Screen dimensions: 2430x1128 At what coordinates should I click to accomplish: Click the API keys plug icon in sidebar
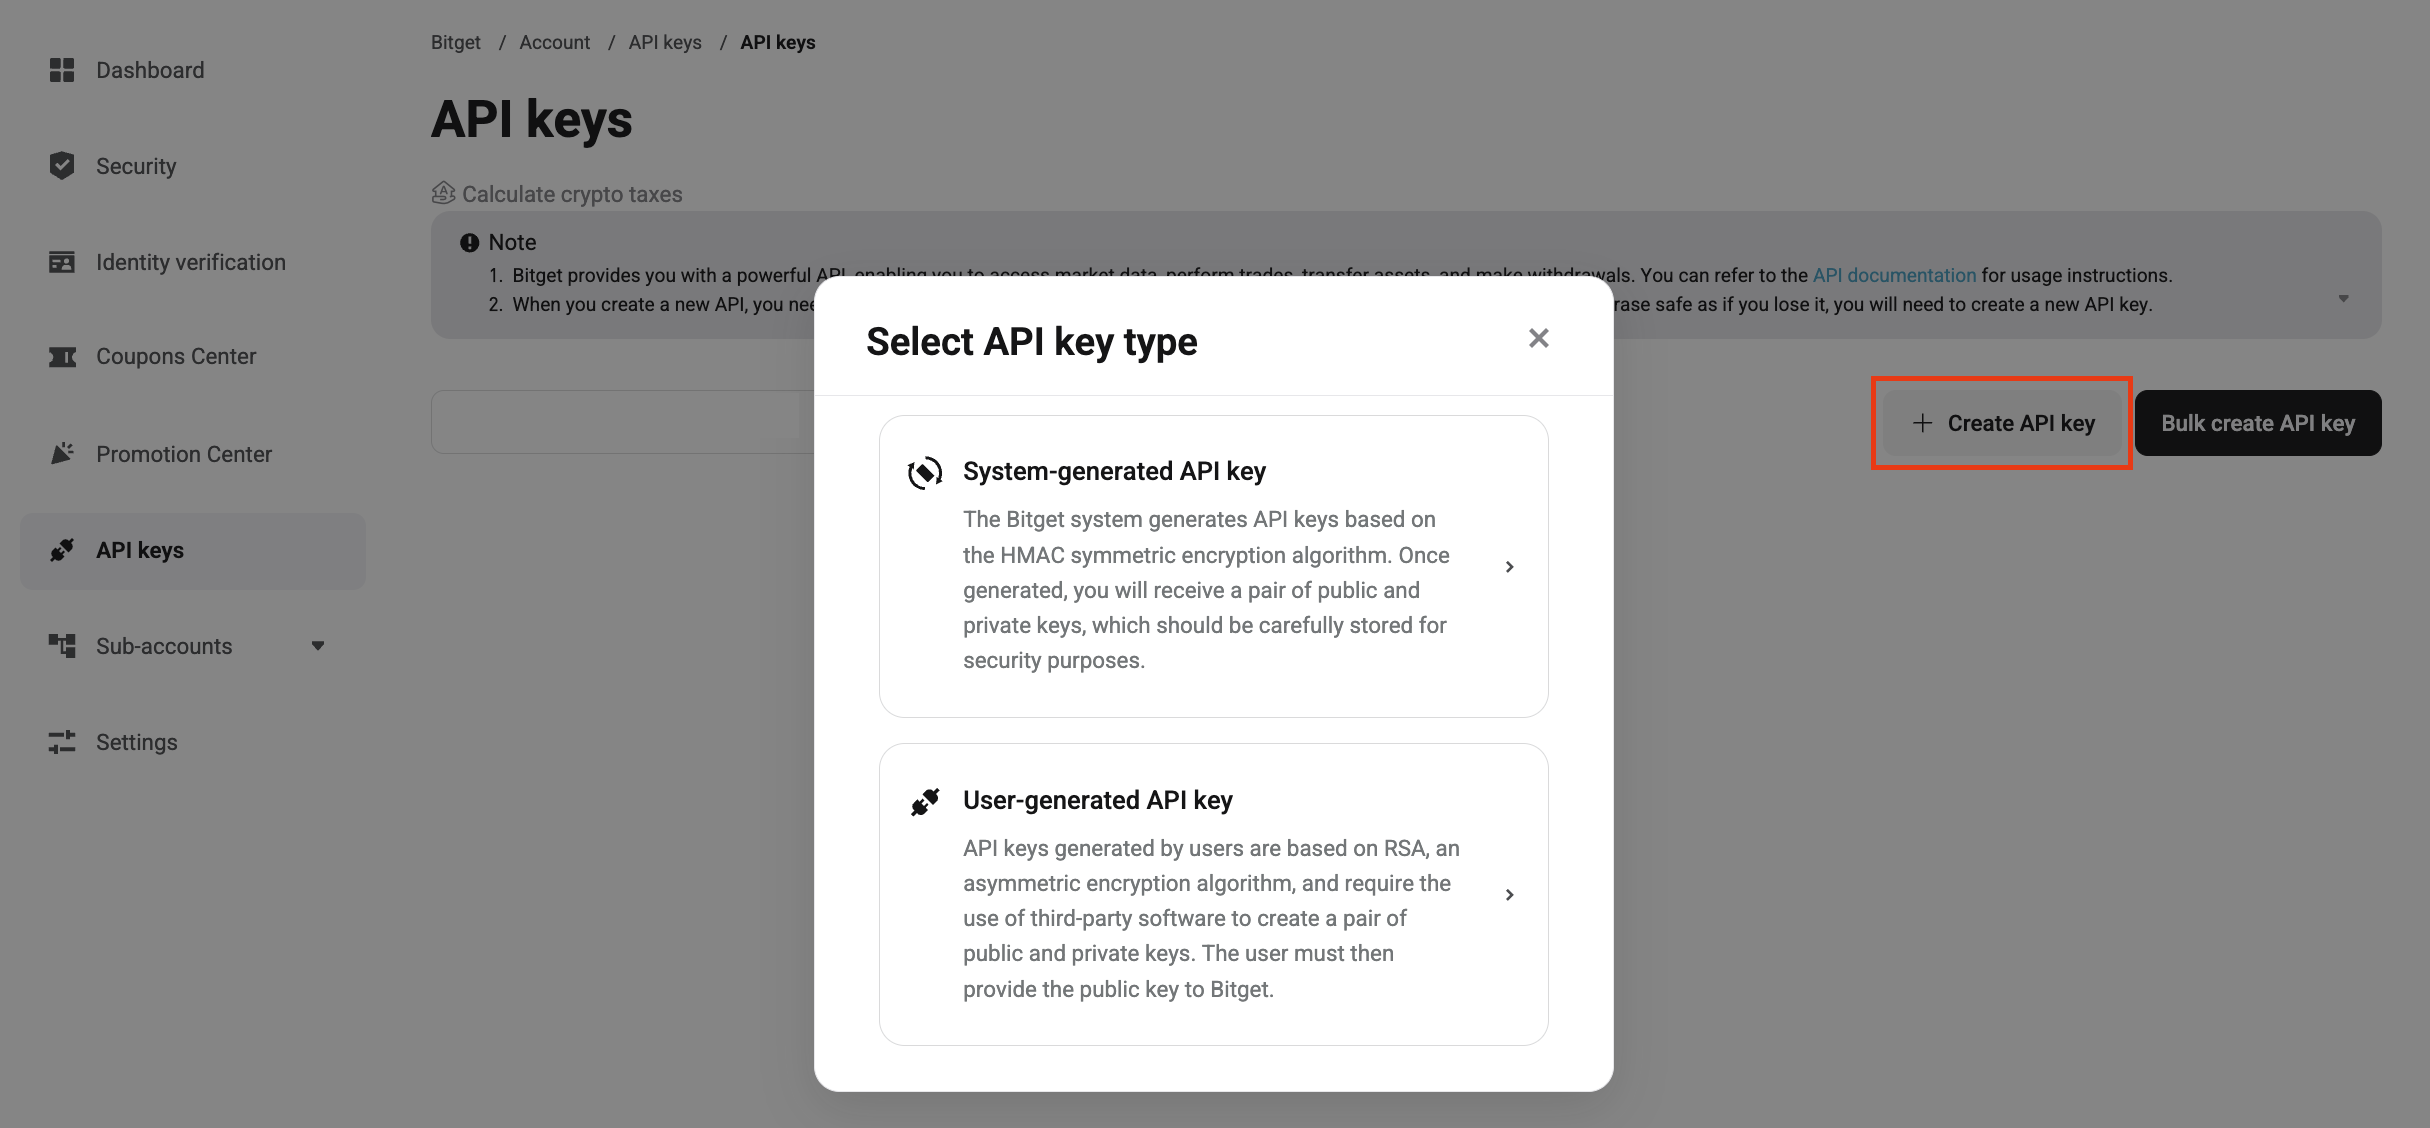tap(62, 550)
